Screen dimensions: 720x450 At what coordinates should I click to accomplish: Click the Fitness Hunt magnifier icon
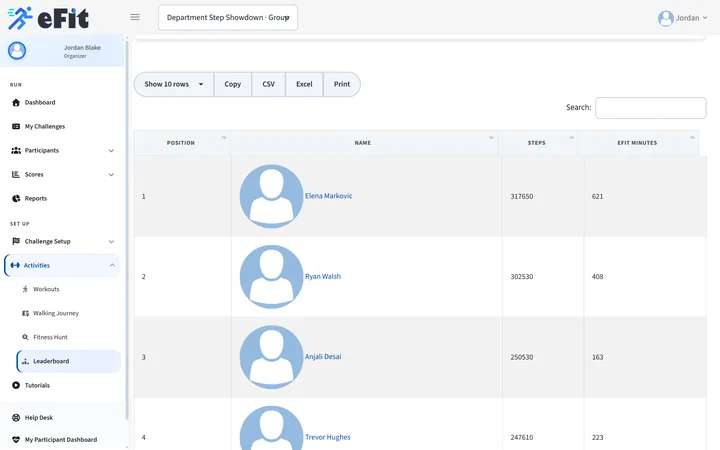point(25,337)
